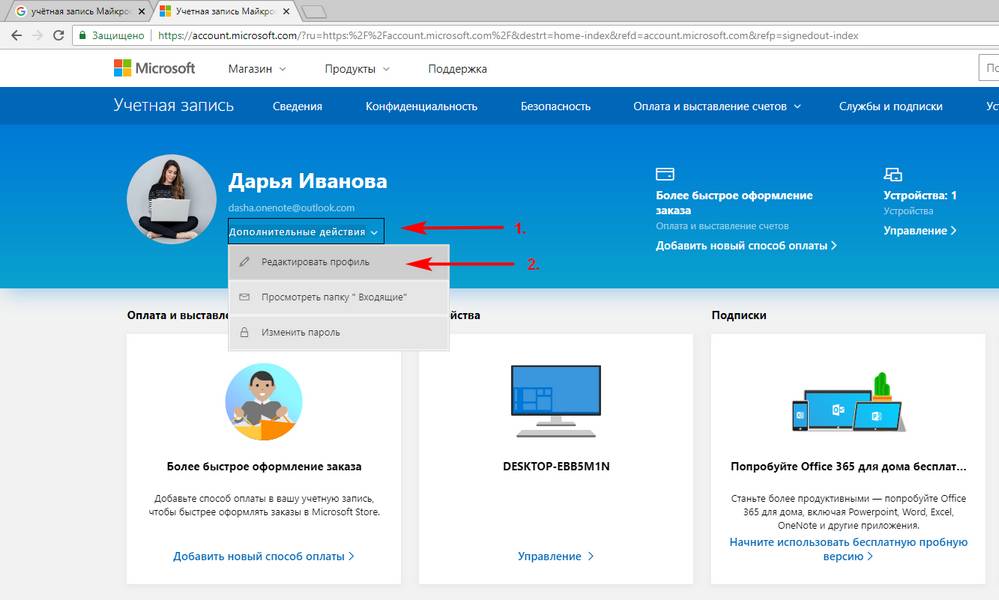Screen dimensions: 999x600
Task: Select Редактировать профиль from the menu
Action: click(x=338, y=262)
